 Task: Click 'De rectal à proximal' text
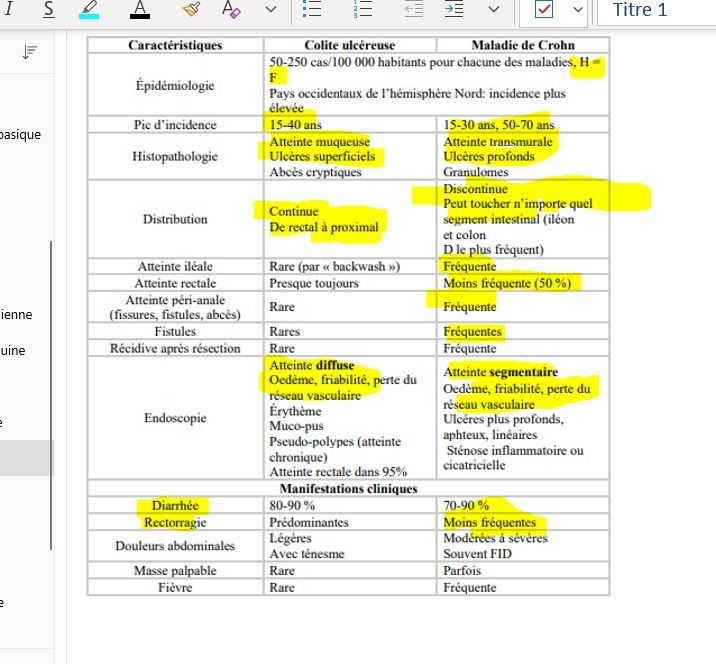324,227
